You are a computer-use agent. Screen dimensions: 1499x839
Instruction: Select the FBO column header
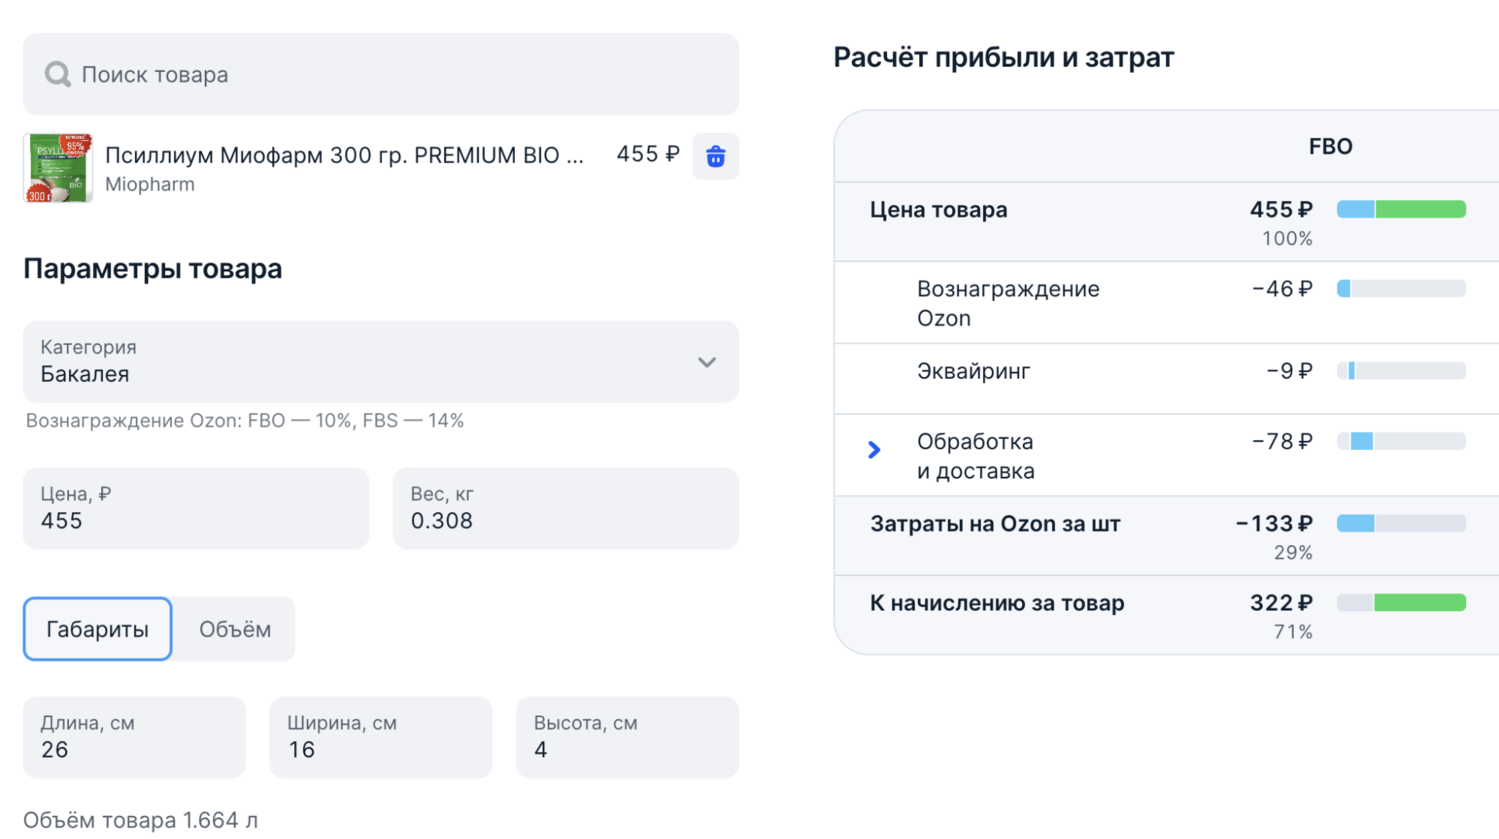[x=1330, y=147]
